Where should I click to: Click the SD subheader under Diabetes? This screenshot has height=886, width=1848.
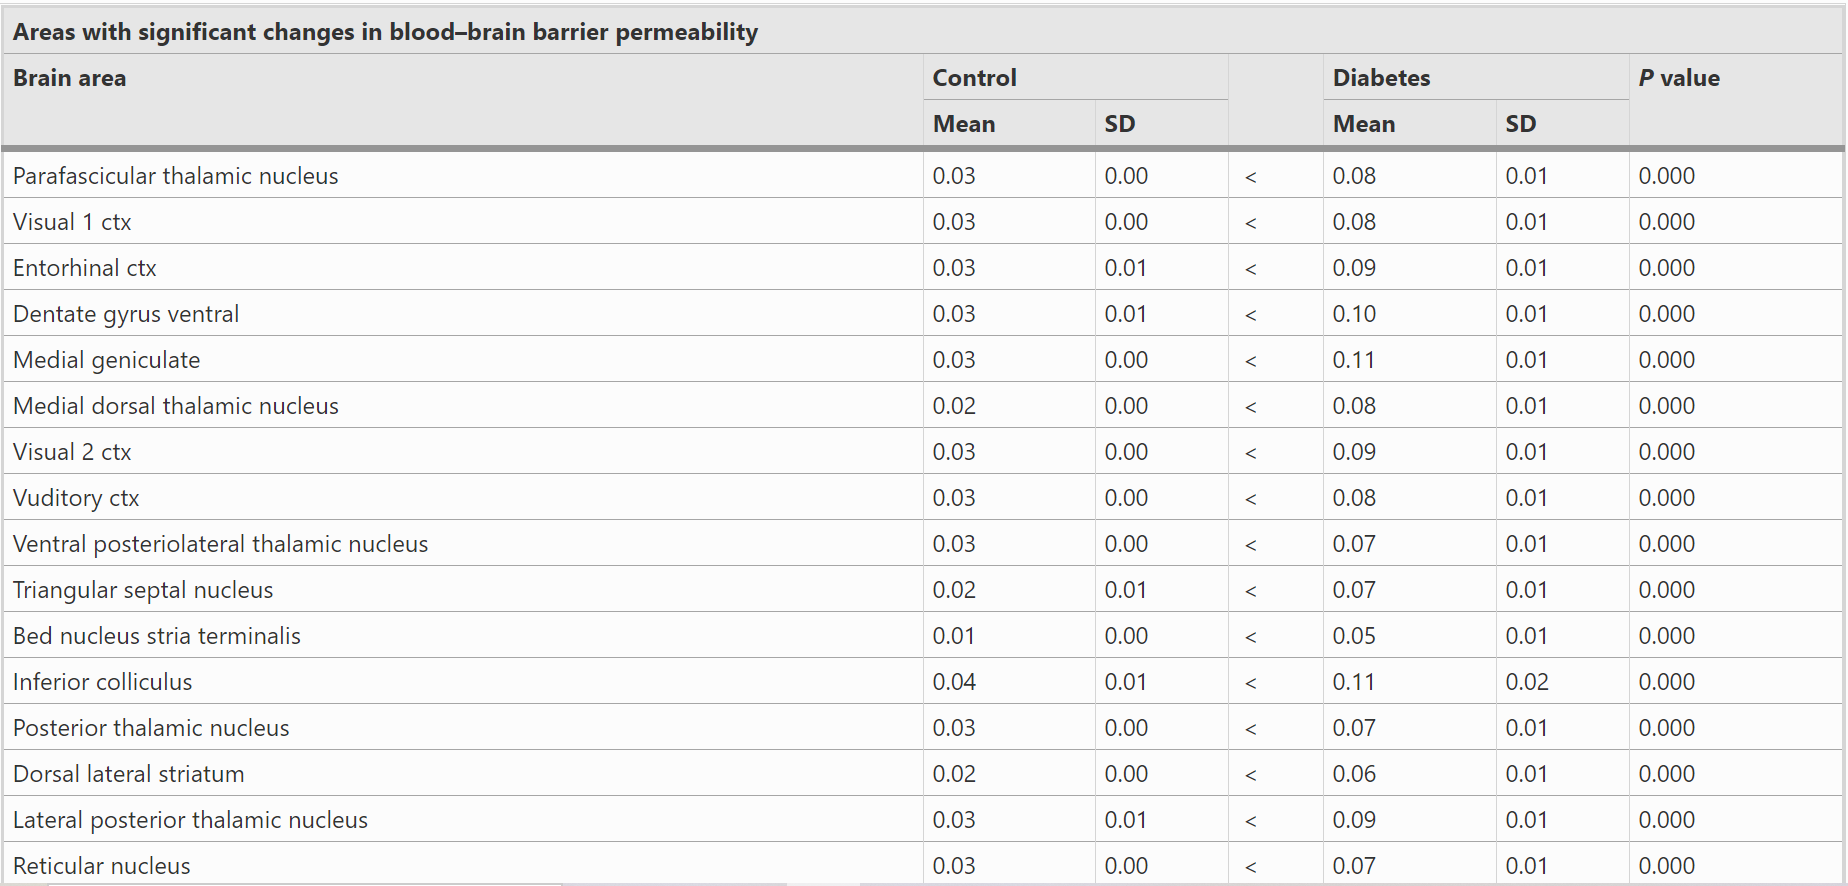1520,124
